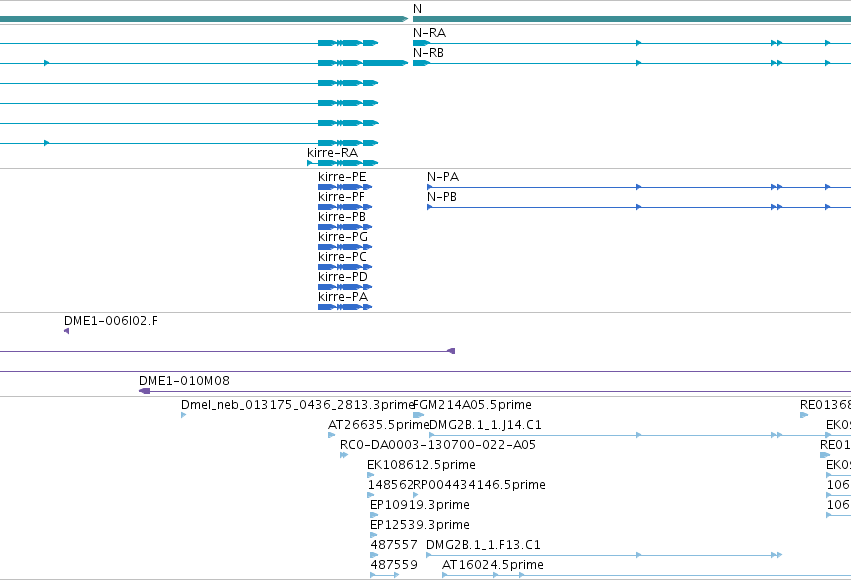Viewport: 851px width, 580px height.
Task: Select the AT26635.5prime EST label
Action: (x=378, y=425)
